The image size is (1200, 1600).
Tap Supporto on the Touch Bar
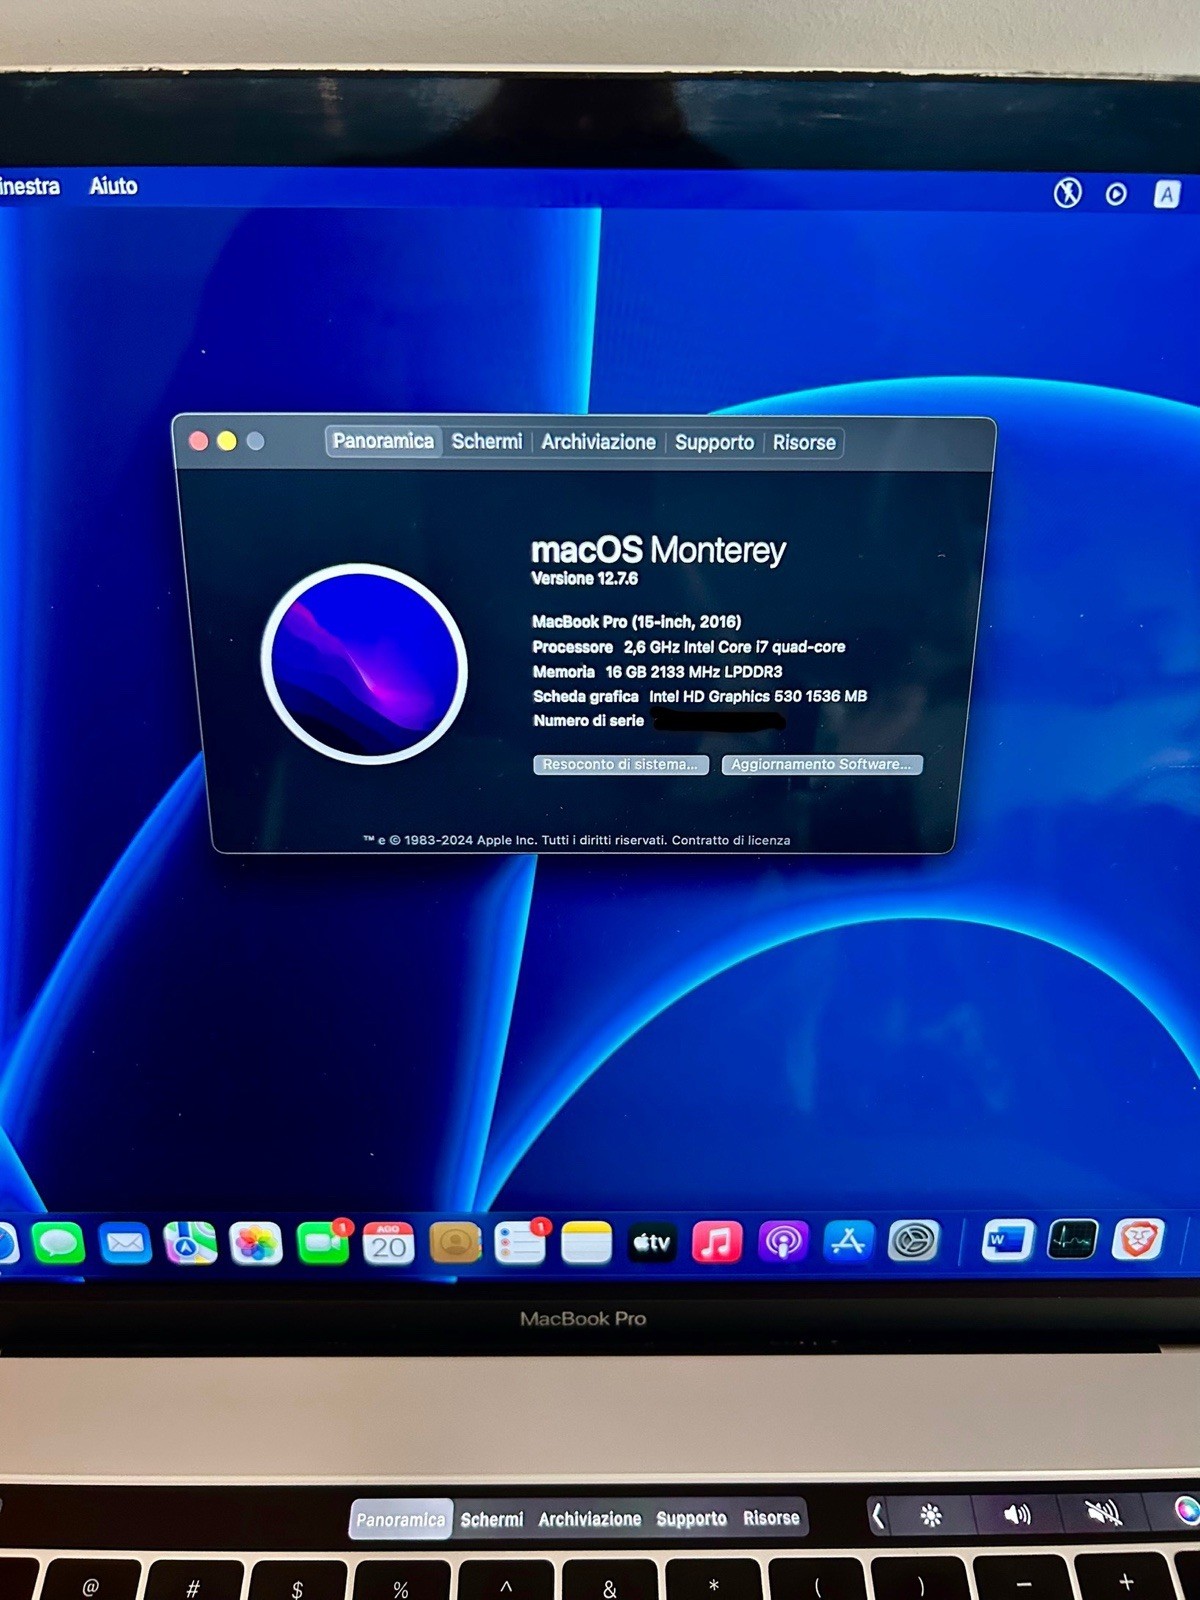691,1518
